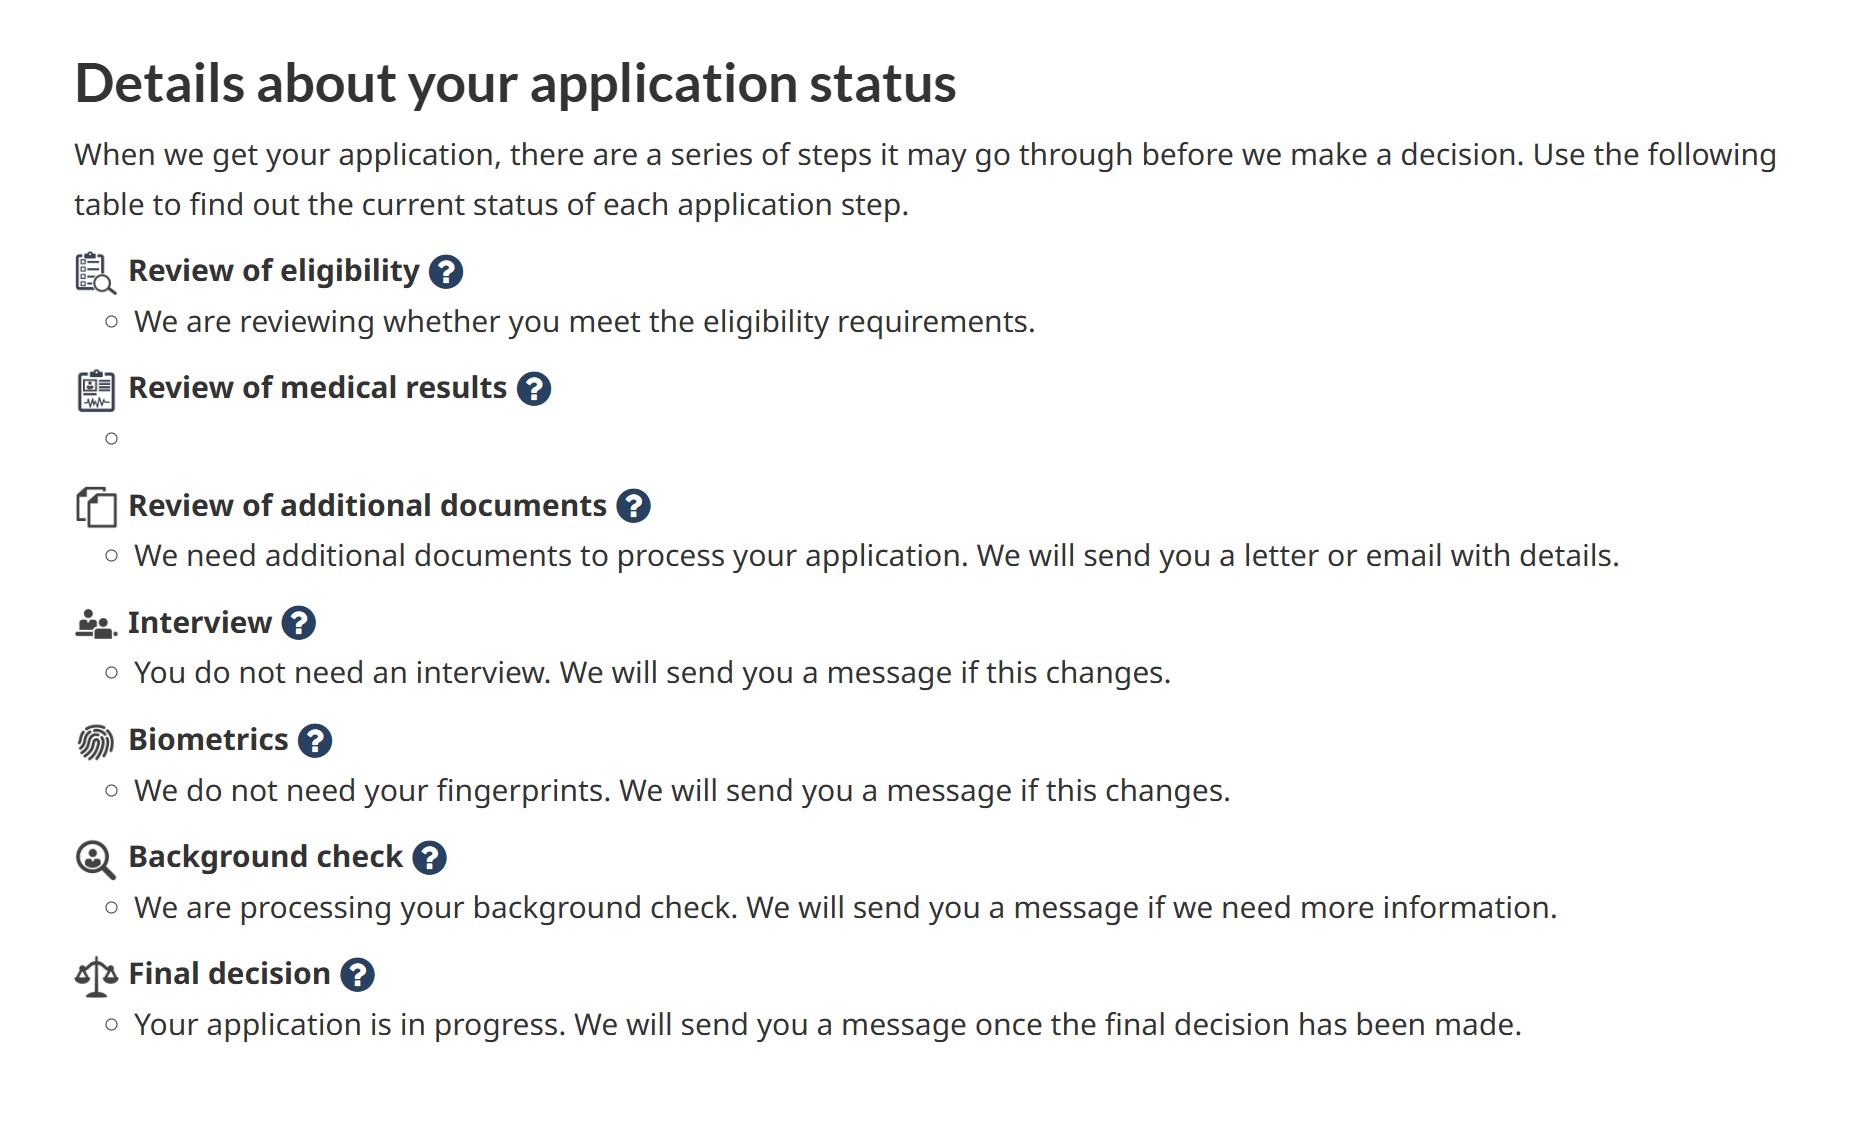
Task: Open help icon beside Background check
Action: [x=429, y=858]
